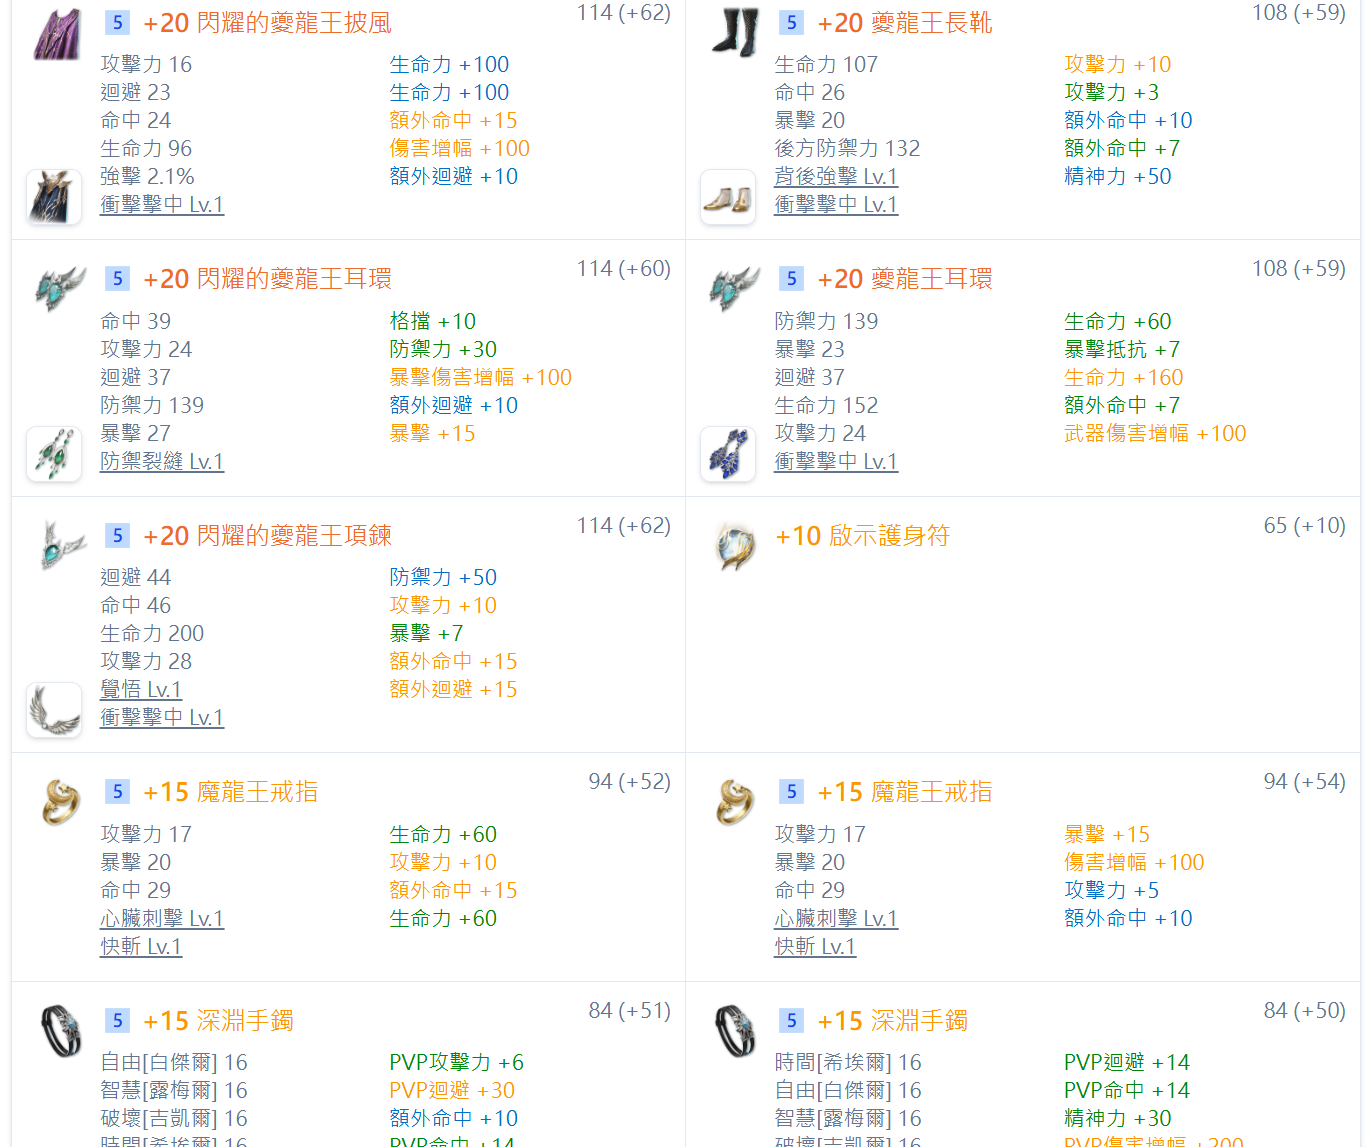Image resolution: width=1367 pixels, height=1147 pixels.
Task: Click the 啟示護身符 amulet icon
Action: click(x=736, y=546)
